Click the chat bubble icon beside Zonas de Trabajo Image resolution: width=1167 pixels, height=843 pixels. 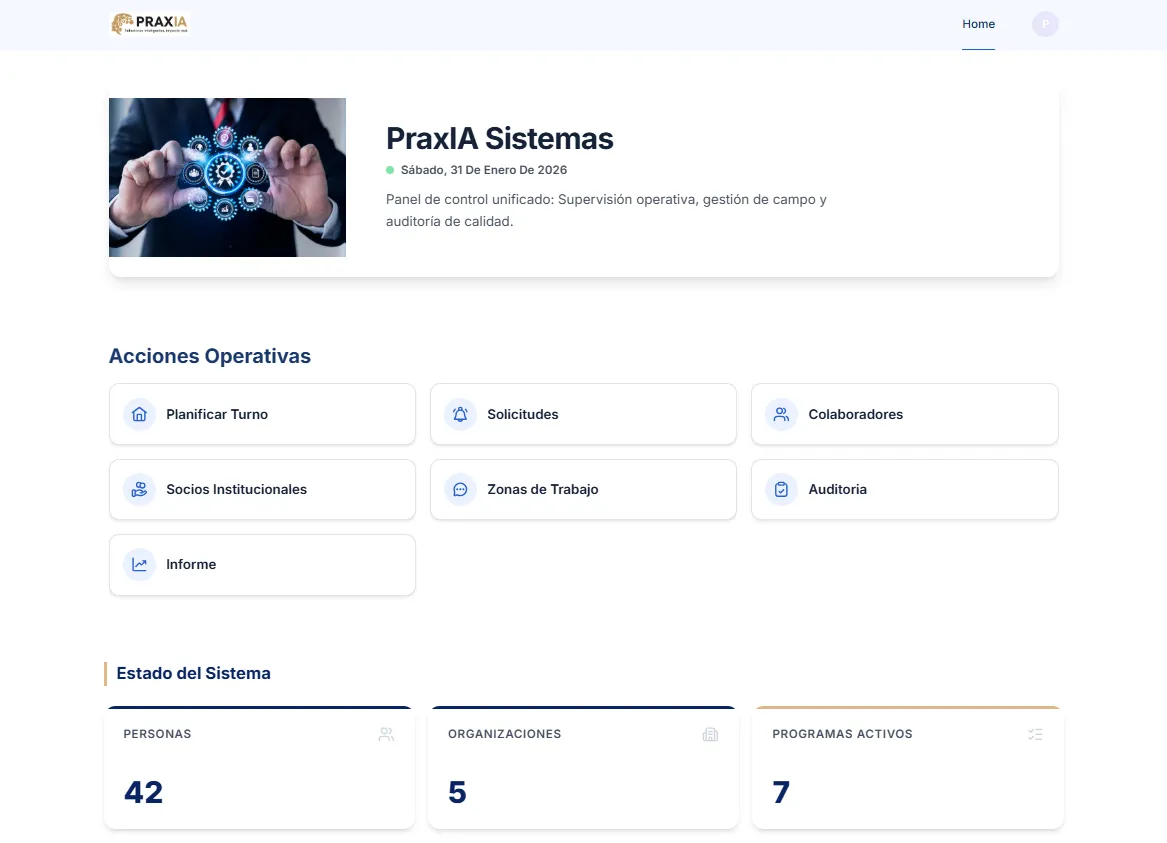click(x=460, y=490)
